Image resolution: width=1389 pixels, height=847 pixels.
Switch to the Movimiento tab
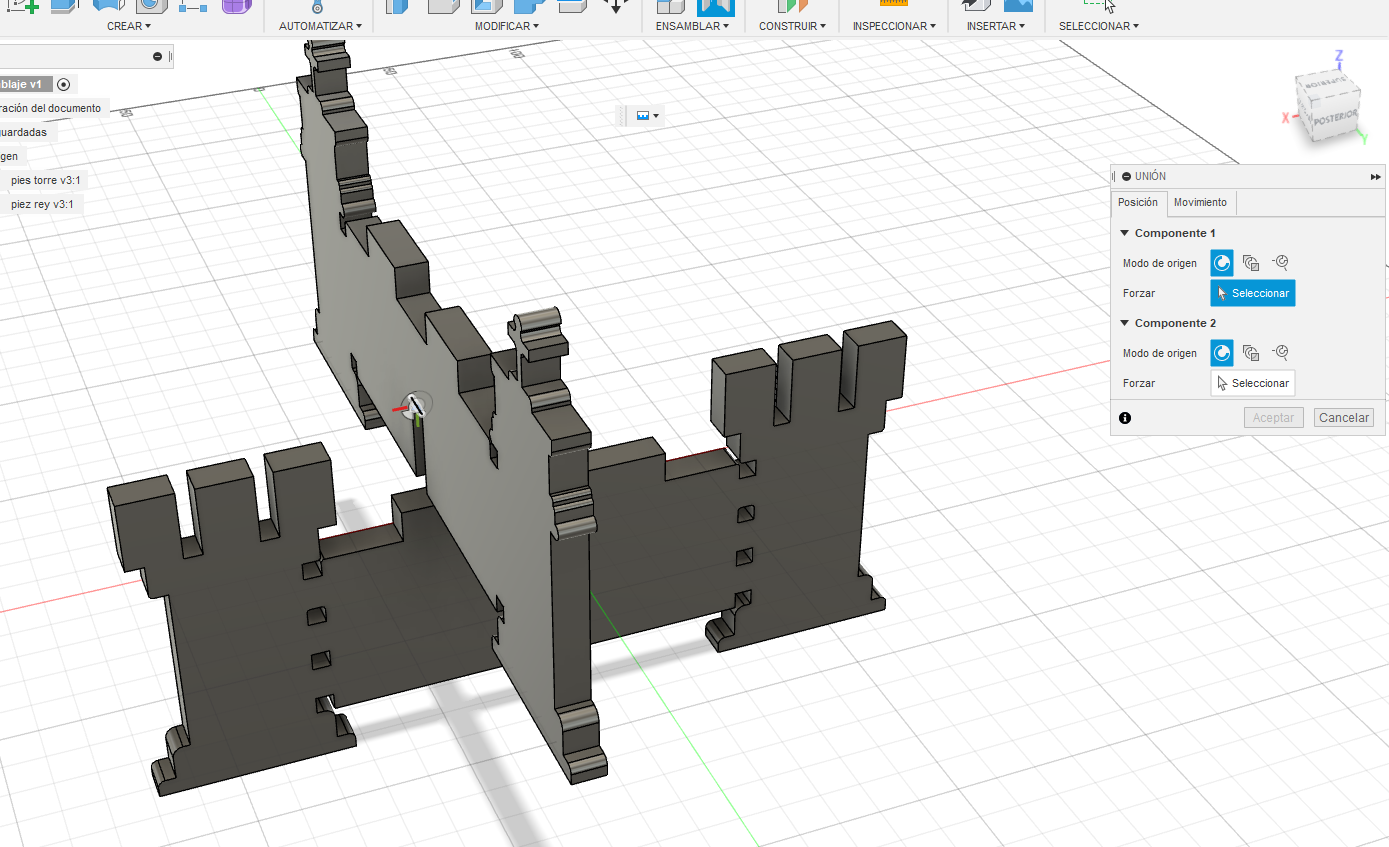click(1200, 202)
